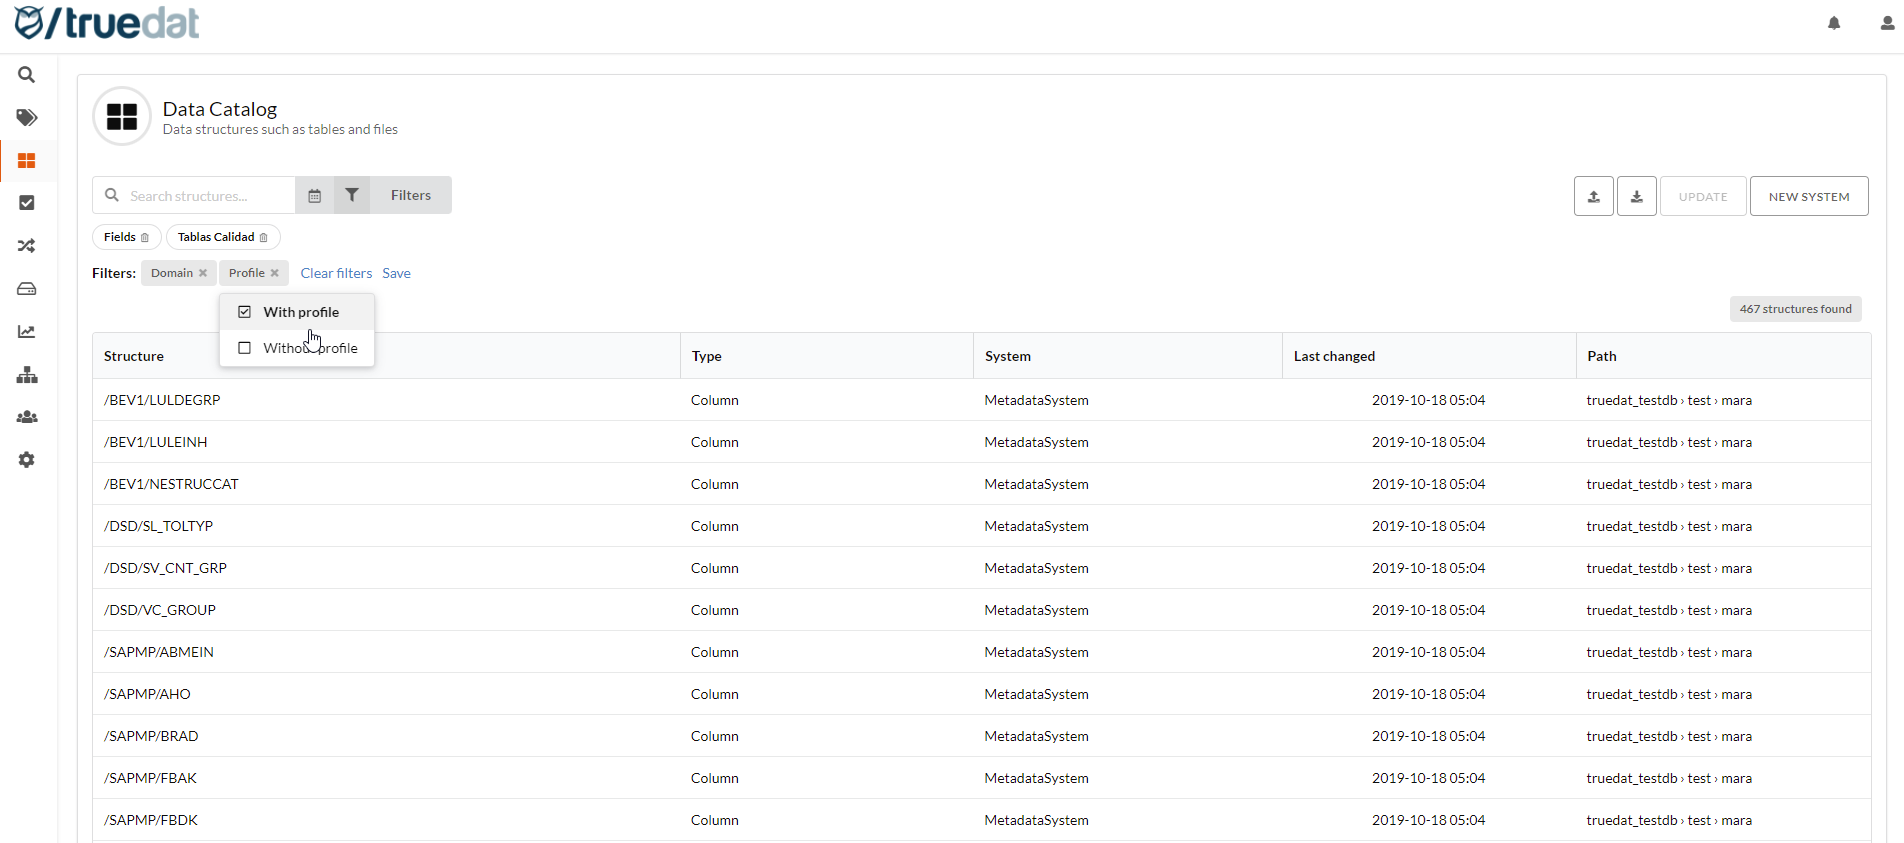This screenshot has height=843, width=1904.
Task: Click the notifications bell icon
Action: click(x=1834, y=23)
